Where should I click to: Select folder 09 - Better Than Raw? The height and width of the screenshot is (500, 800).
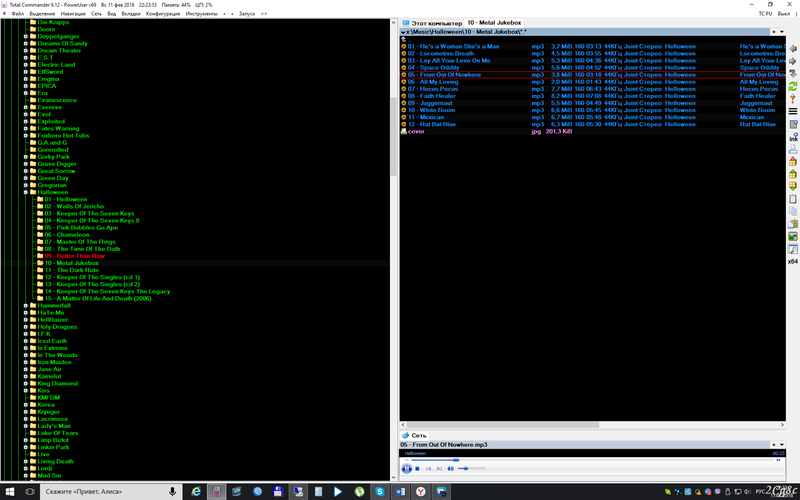click(74, 256)
